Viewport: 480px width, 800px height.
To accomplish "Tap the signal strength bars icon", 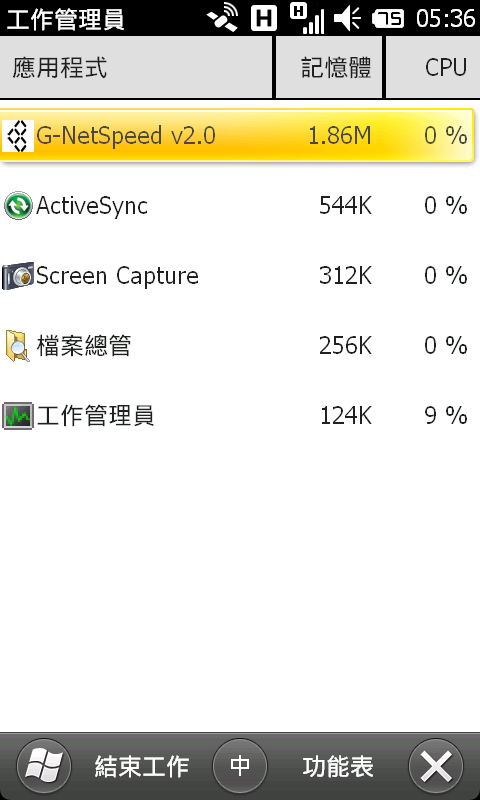I will click(308, 18).
